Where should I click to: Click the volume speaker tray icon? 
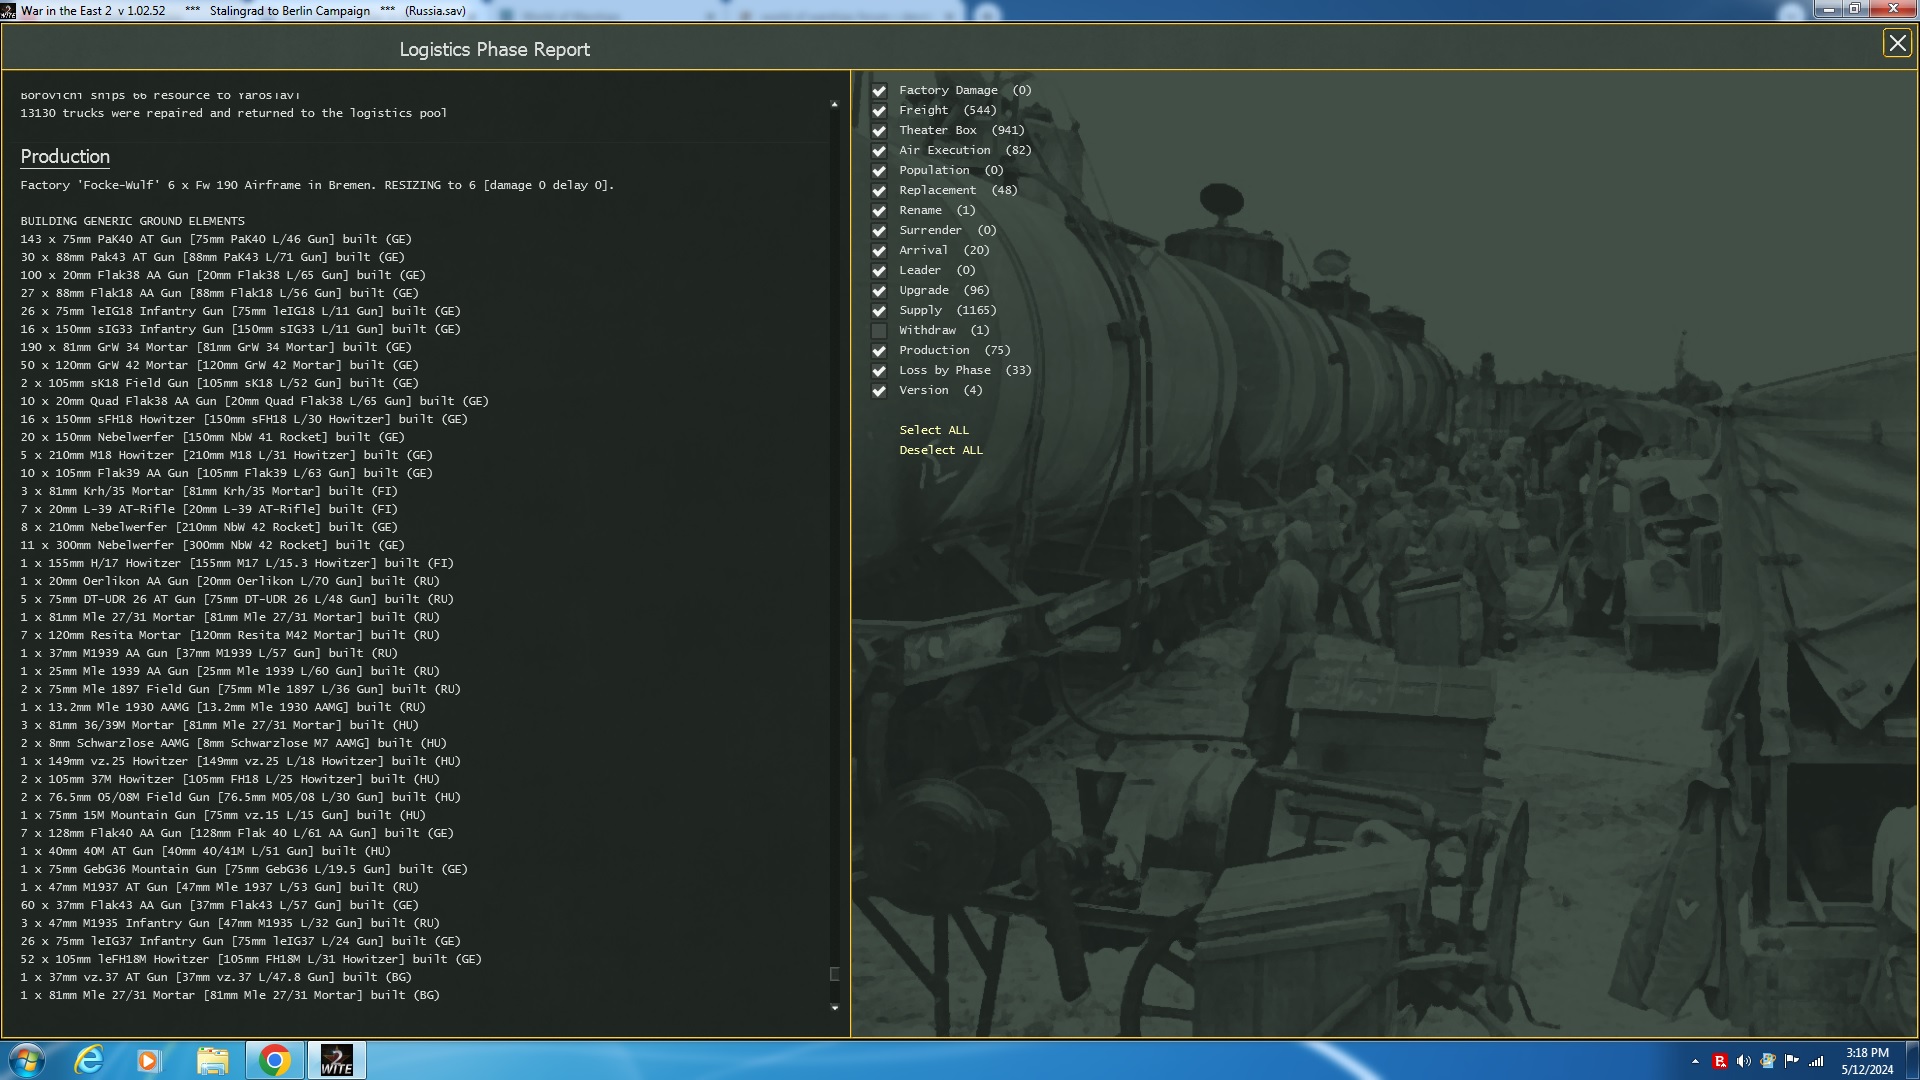click(x=1743, y=1061)
